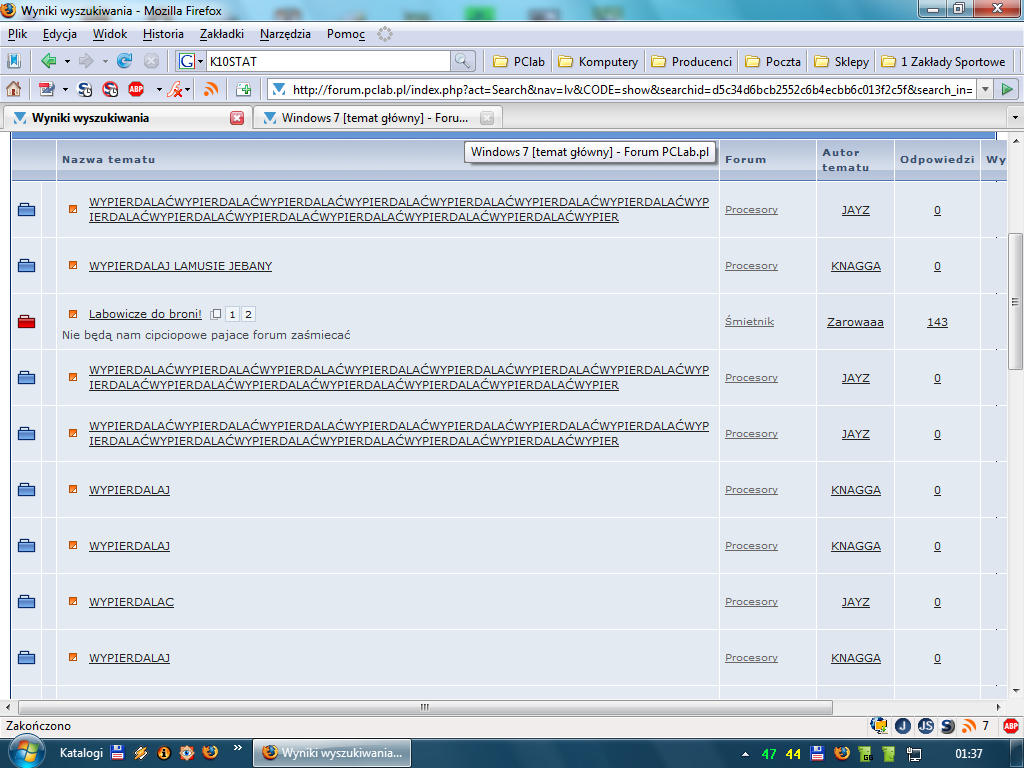The image size is (1024, 768).
Task: Click the green Back arrow button
Action: click(x=48, y=61)
